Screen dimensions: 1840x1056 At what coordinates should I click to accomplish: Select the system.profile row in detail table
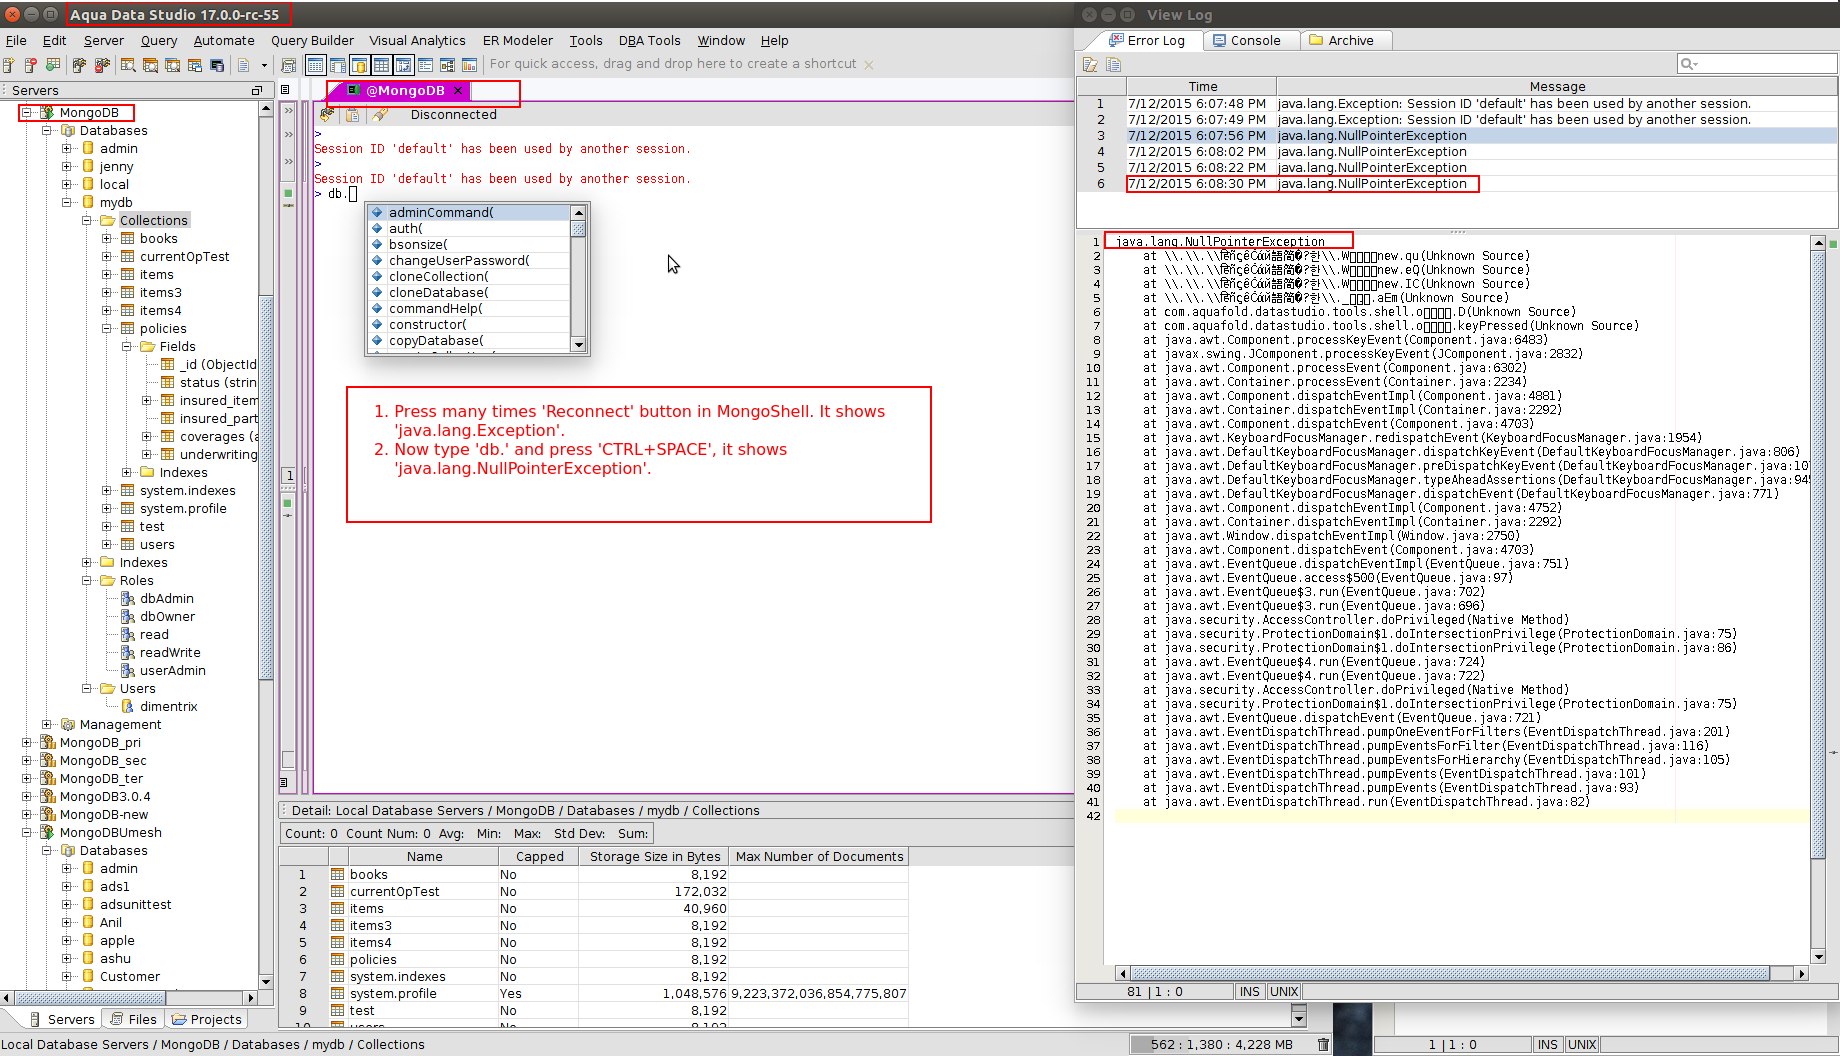(x=594, y=993)
